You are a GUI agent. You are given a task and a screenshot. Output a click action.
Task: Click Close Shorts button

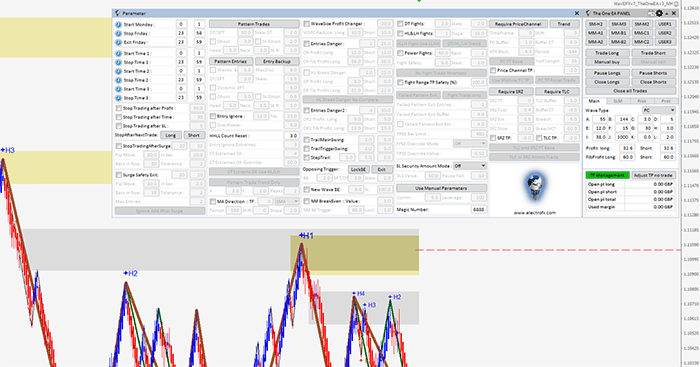pyautogui.click(x=654, y=82)
